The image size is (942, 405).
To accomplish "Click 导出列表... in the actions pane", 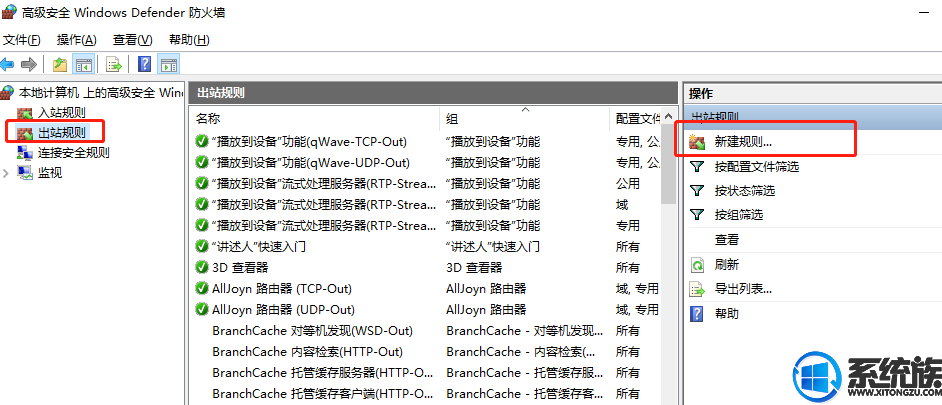I will (743, 288).
